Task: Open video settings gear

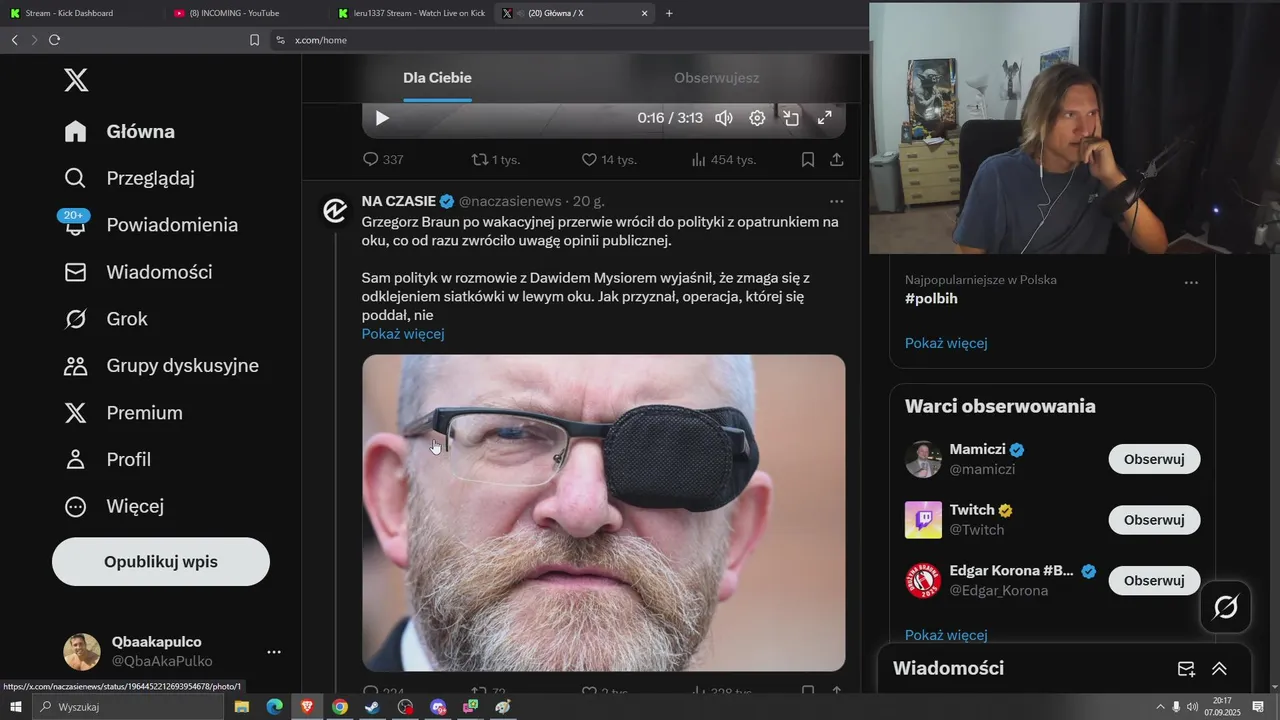Action: tap(758, 118)
